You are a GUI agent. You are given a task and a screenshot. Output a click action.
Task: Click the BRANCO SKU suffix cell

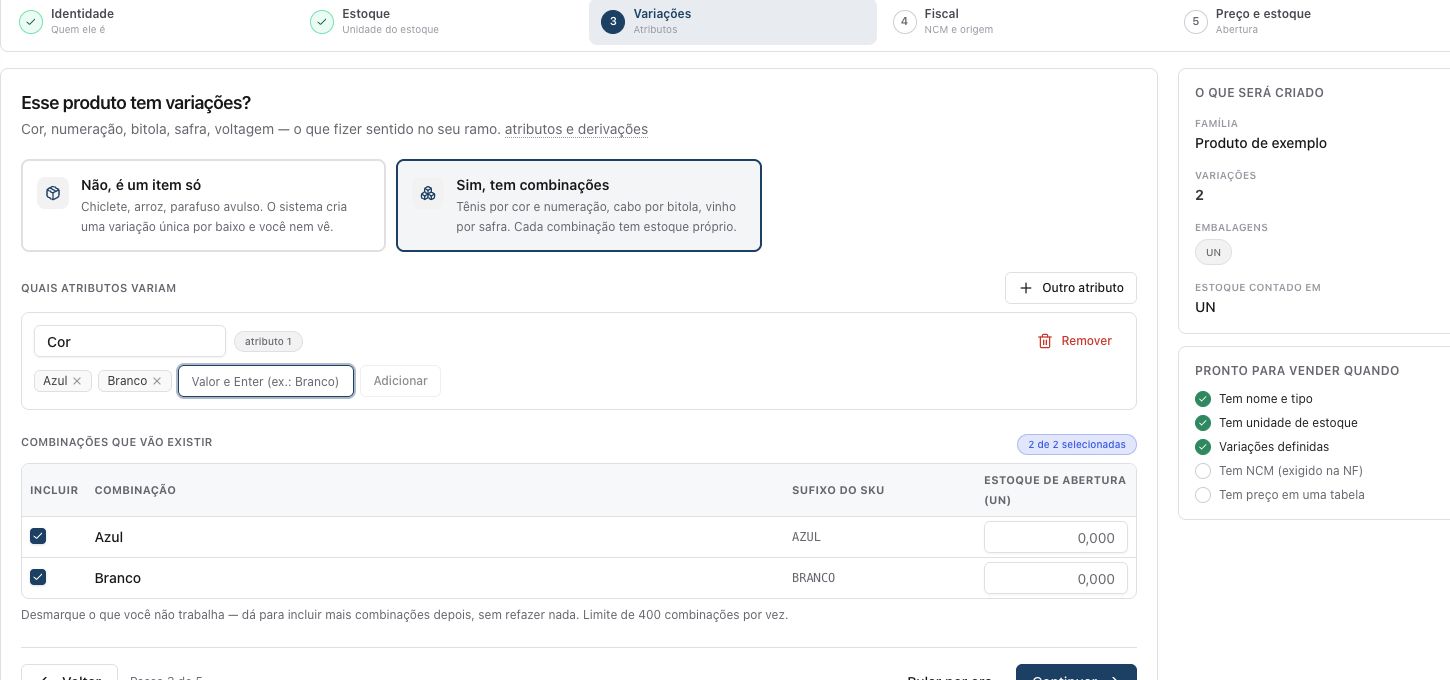pos(813,578)
